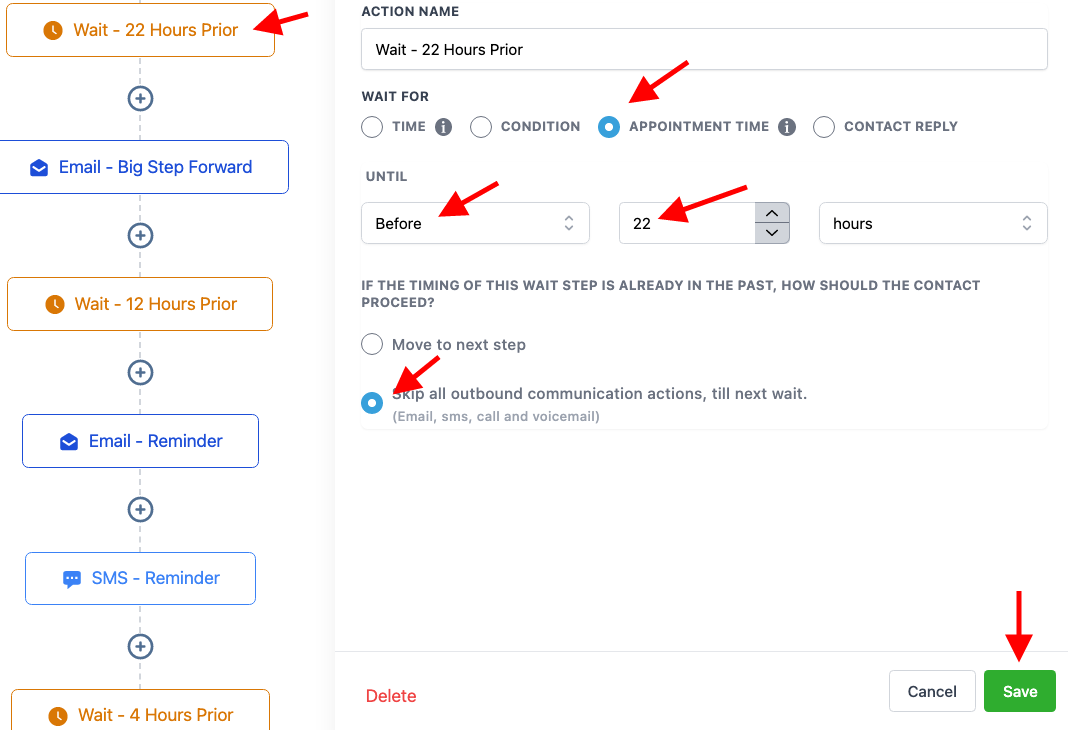This screenshot has width=1068, height=730.
Task: Open the hours unit dropdown
Action: (932, 223)
